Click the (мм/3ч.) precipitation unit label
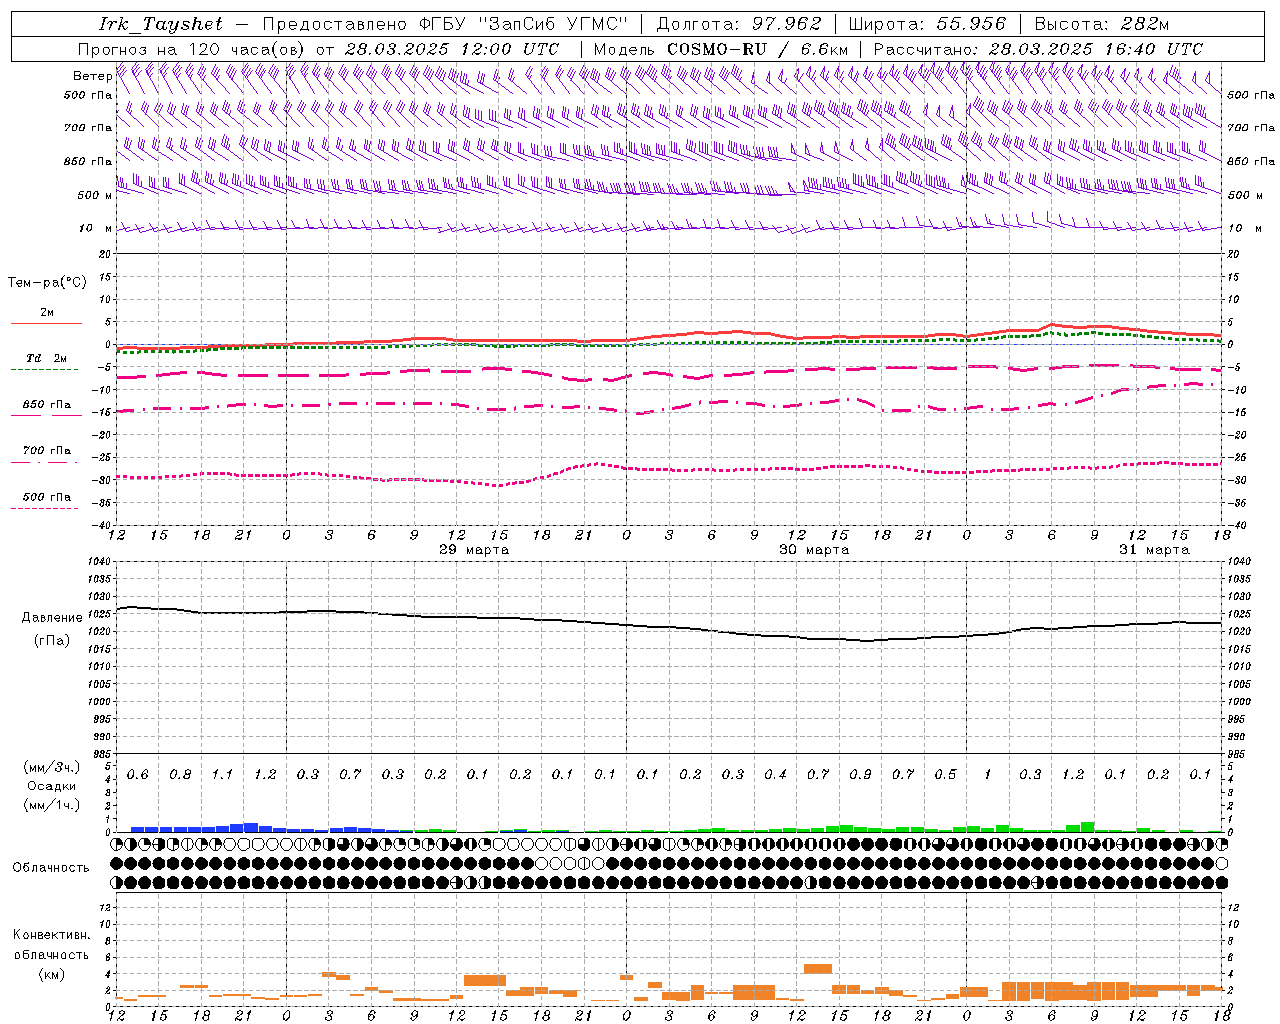Screen dimensions: 1280x1024 click(x=52, y=767)
